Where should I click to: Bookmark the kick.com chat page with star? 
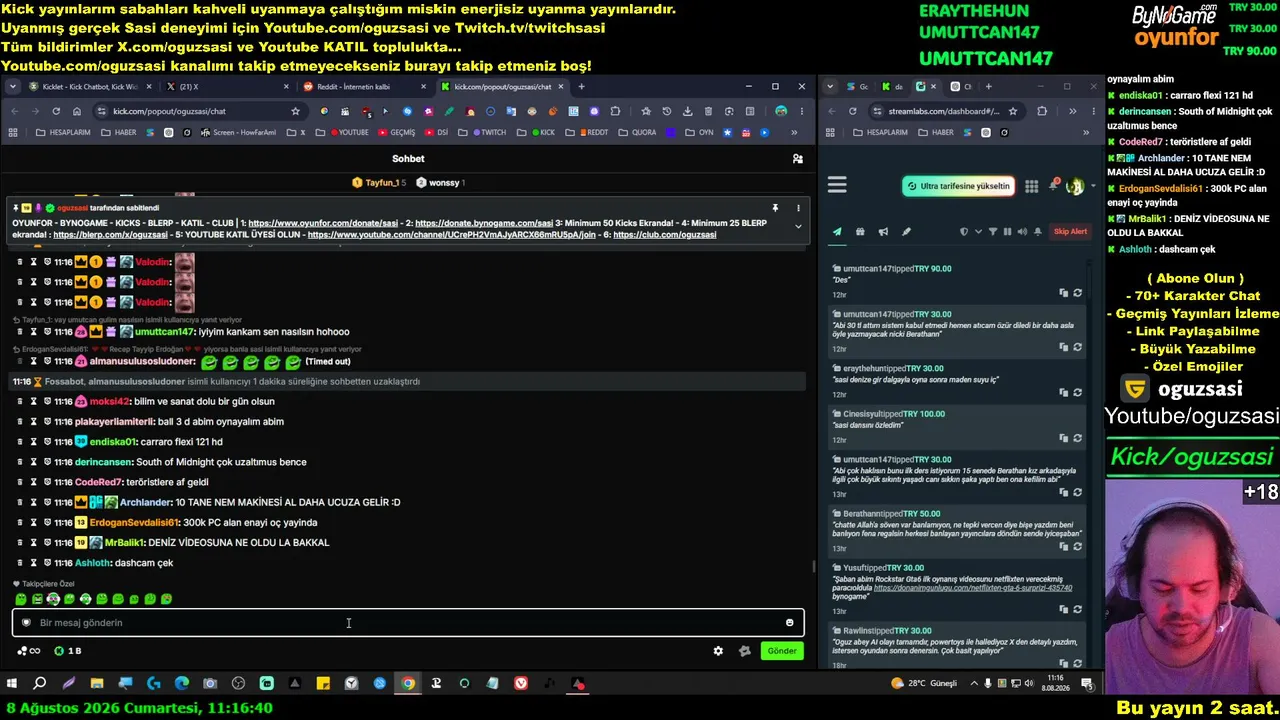(295, 111)
